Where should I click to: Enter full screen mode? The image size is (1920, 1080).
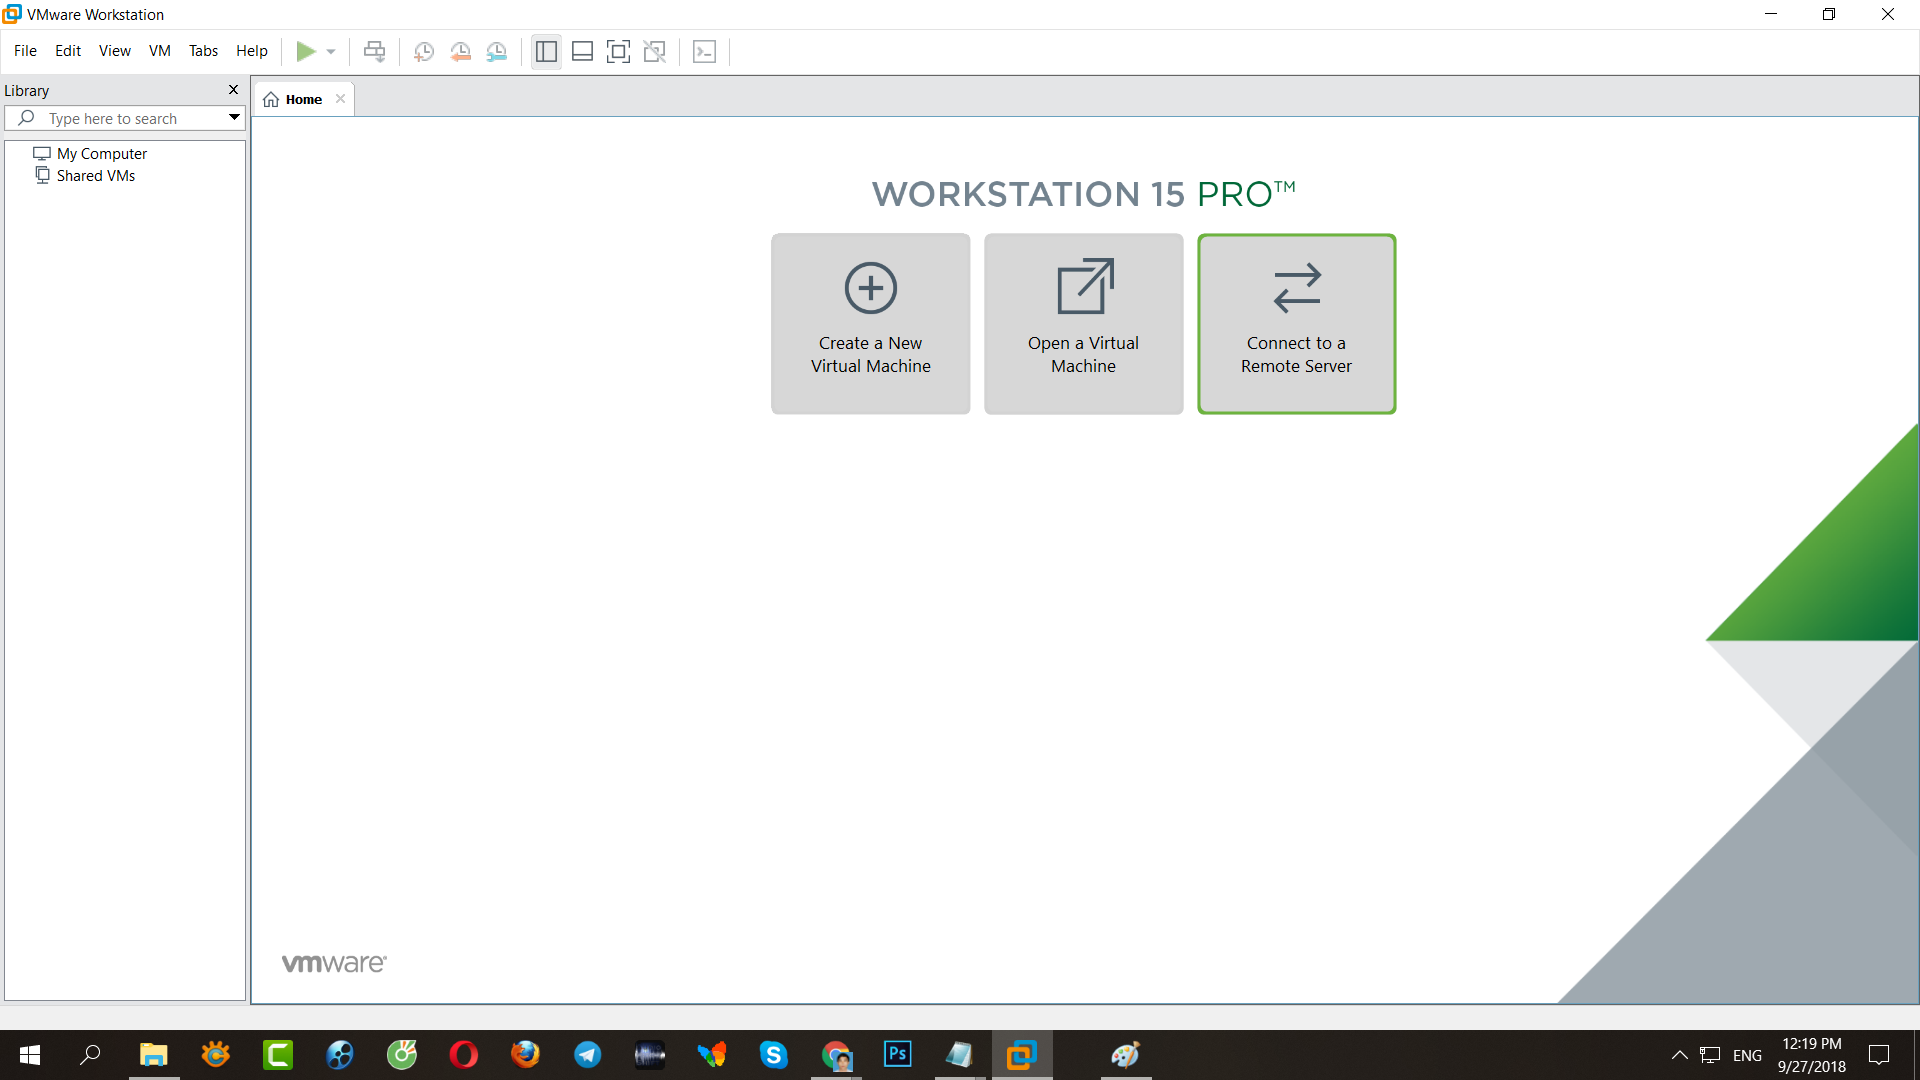pyautogui.click(x=618, y=51)
